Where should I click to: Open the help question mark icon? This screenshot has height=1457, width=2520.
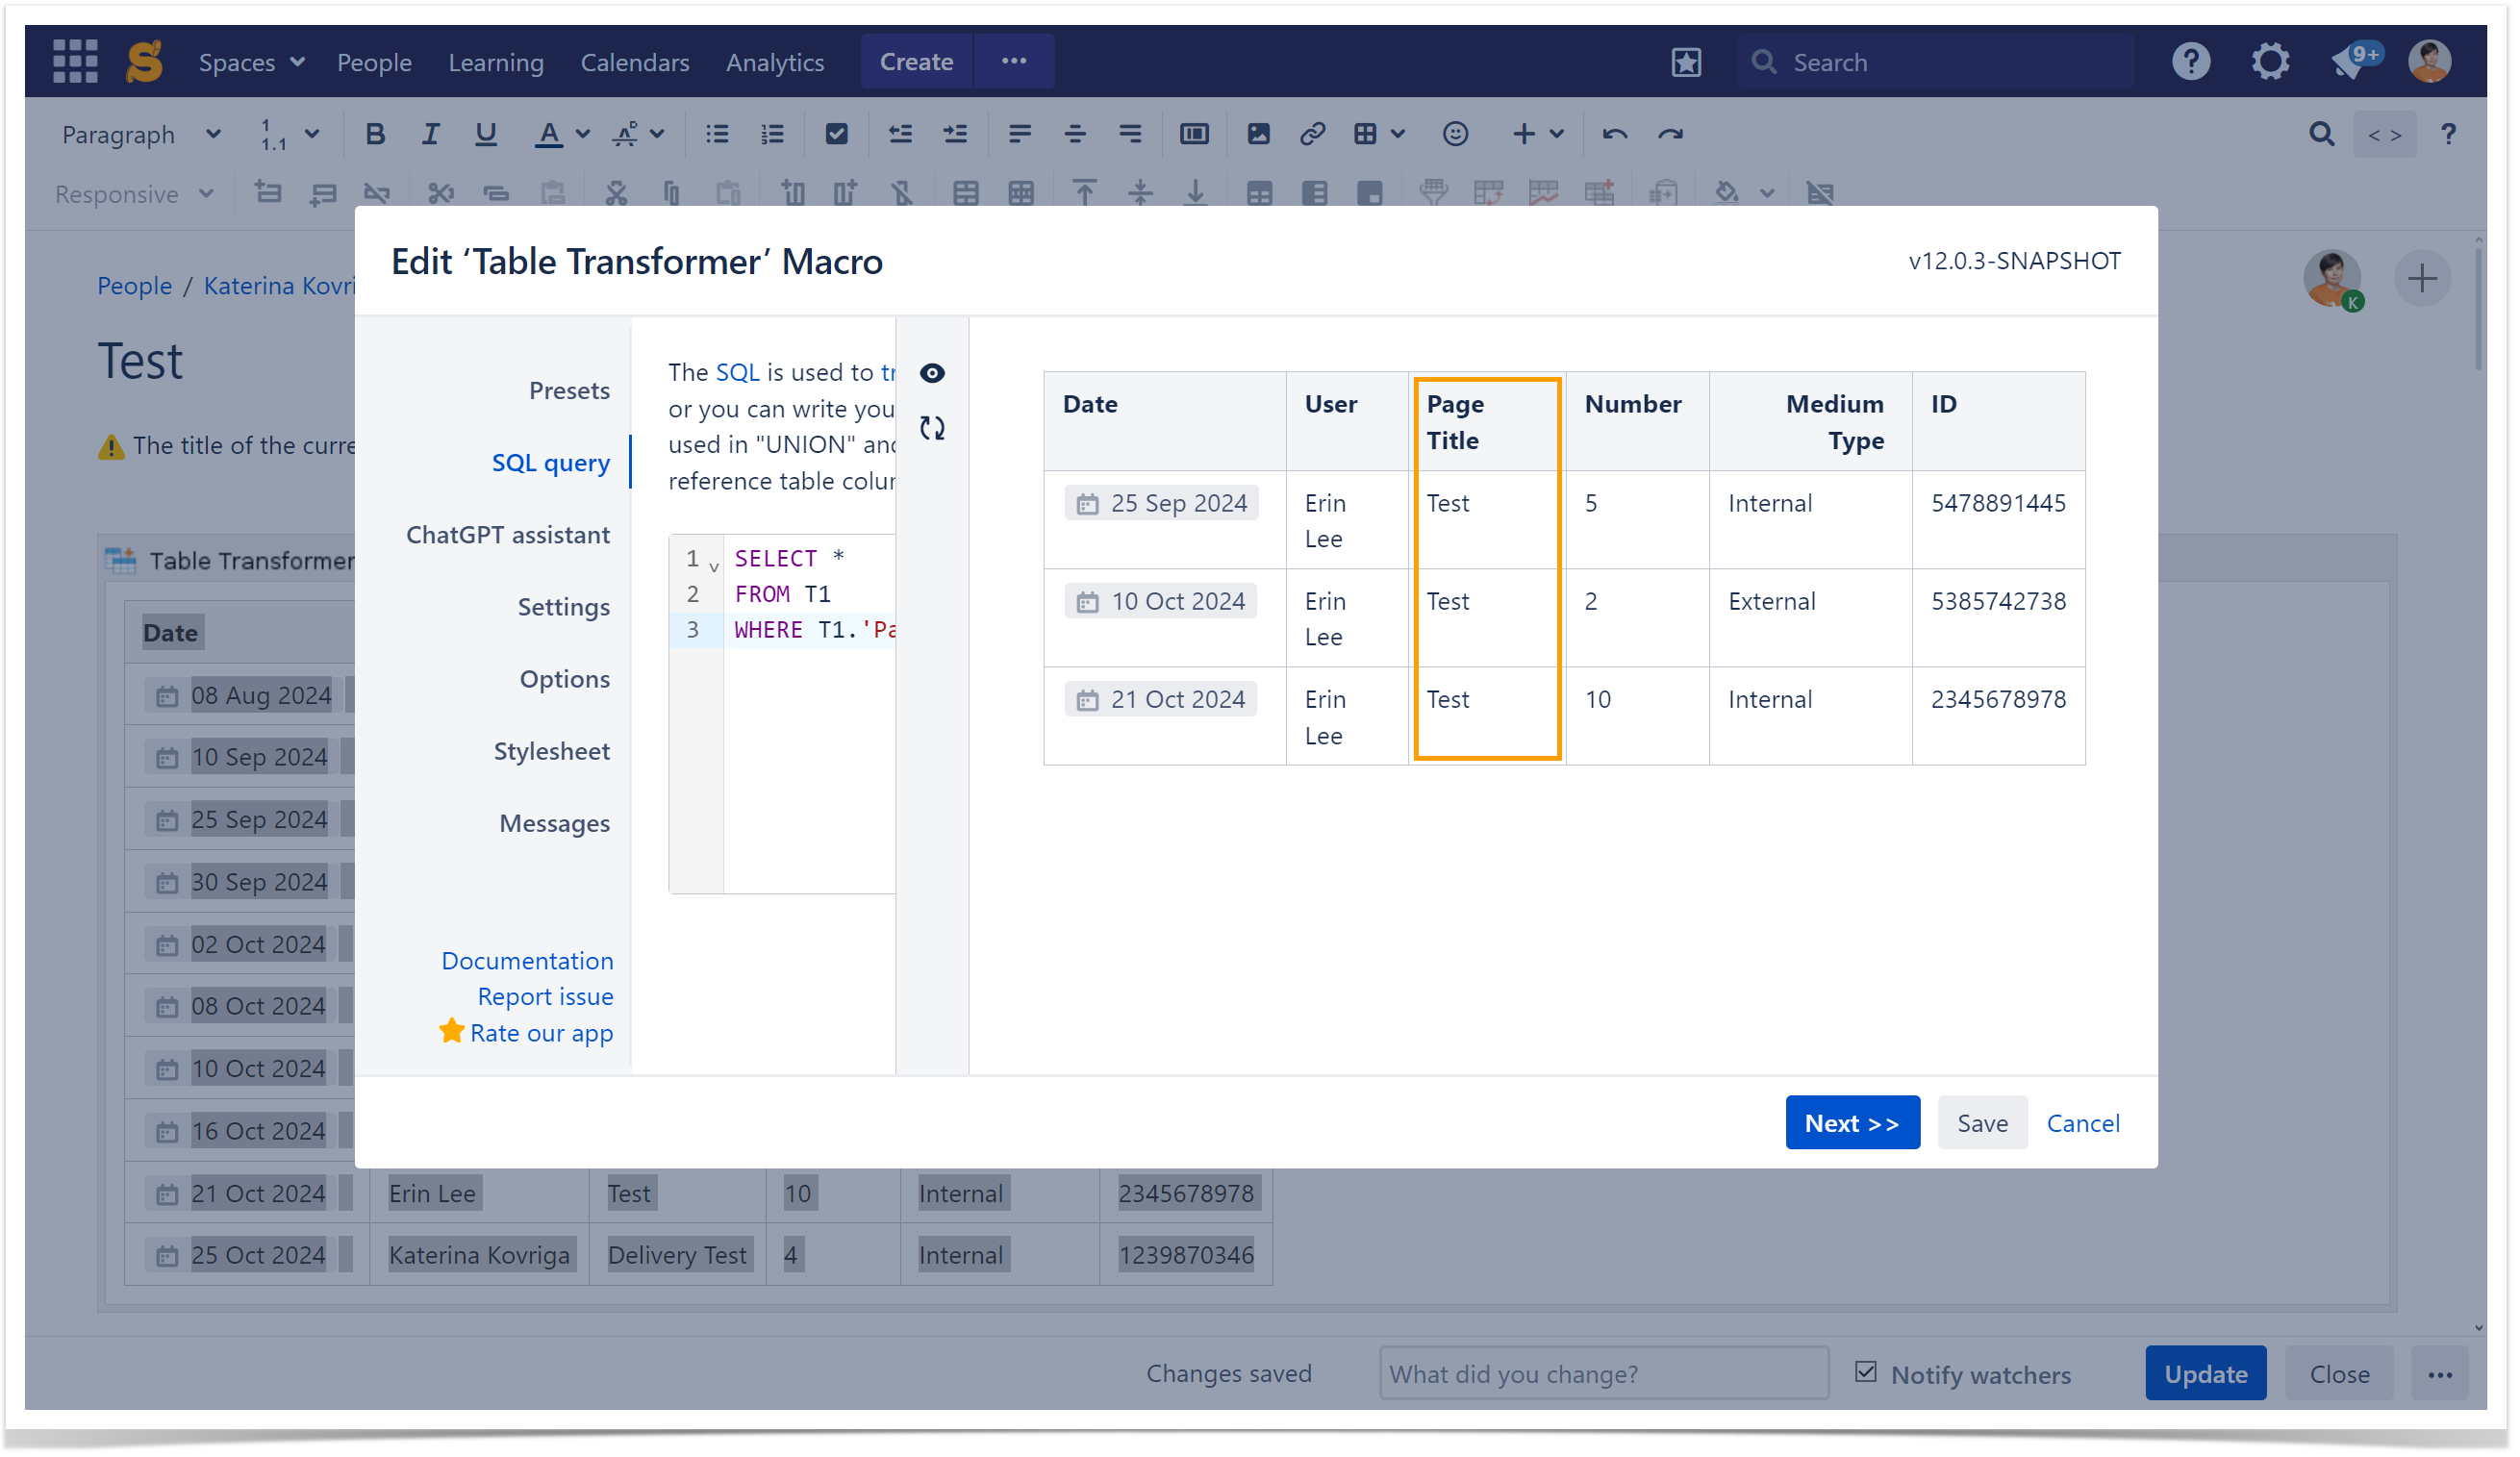pos(2190,61)
